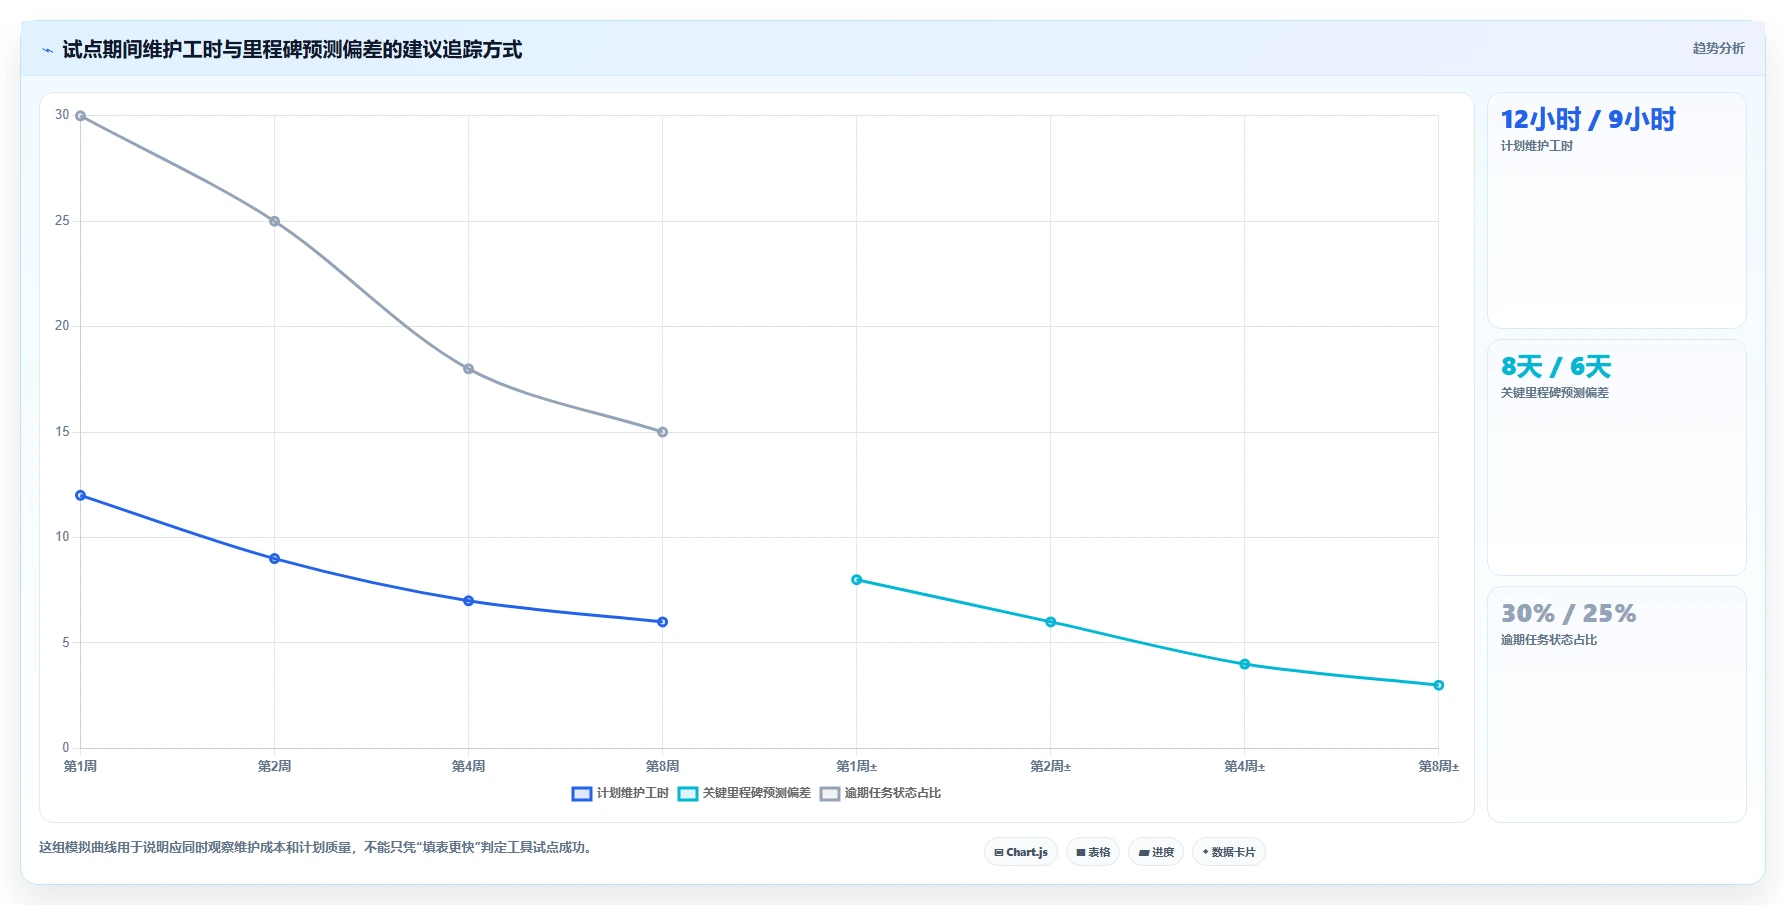The width and height of the screenshot is (1786, 905).
Task: Click the 进度 chip
Action: [1156, 852]
